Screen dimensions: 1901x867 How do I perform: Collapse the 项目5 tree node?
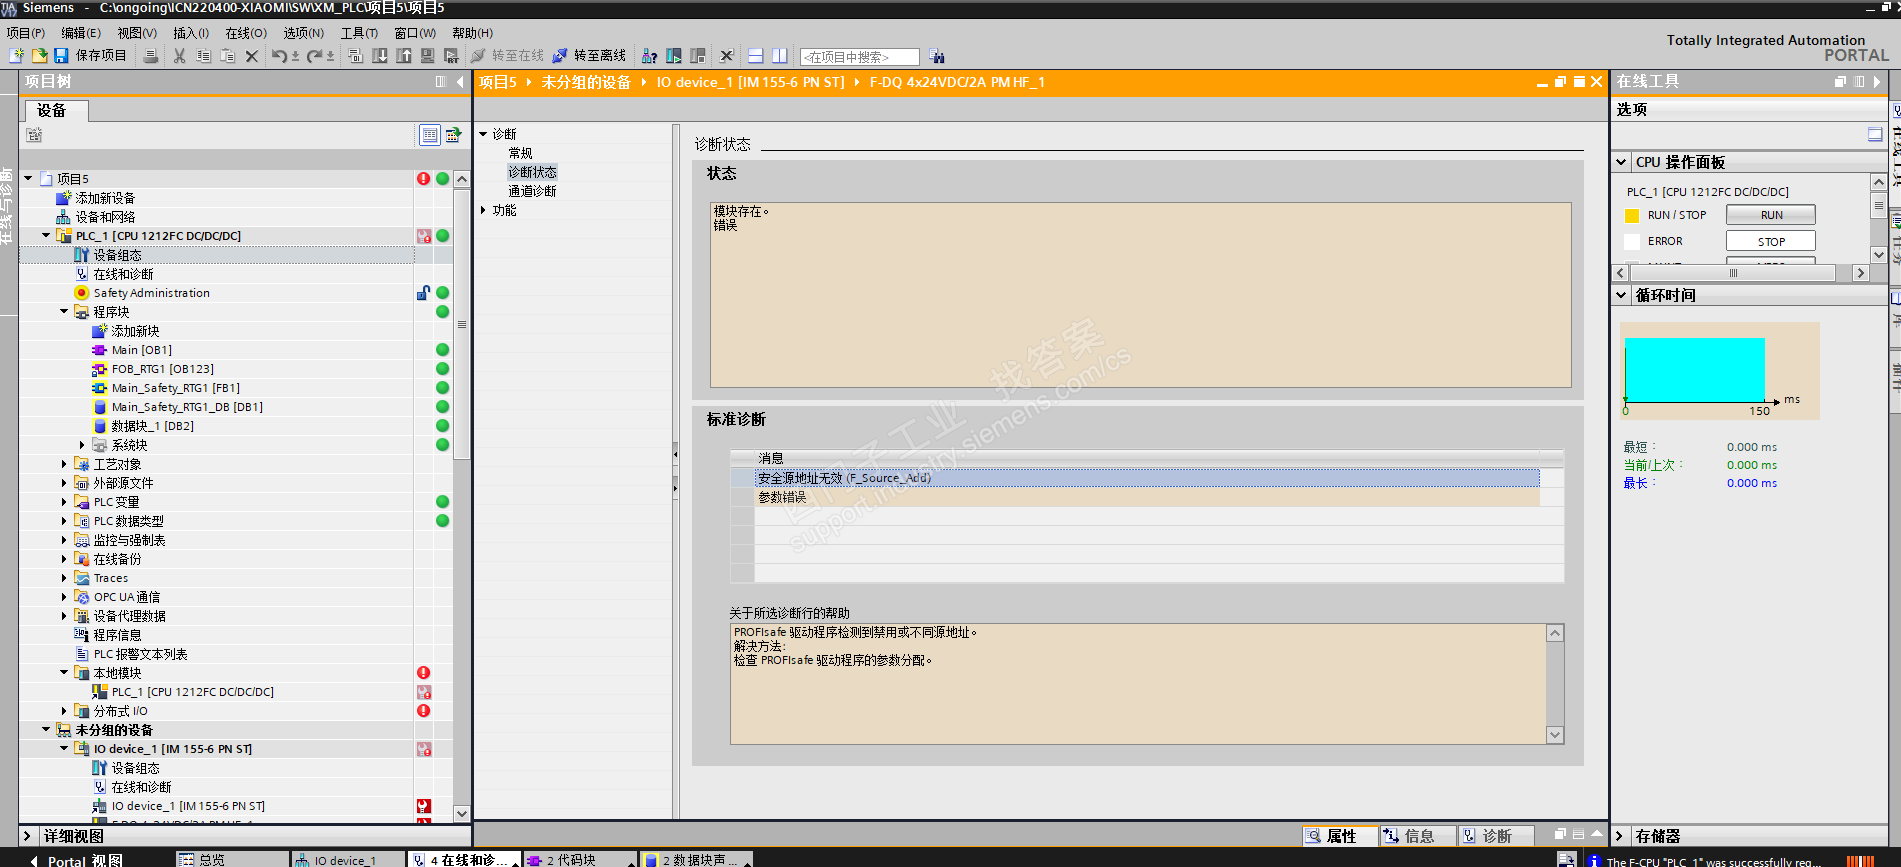(x=28, y=179)
